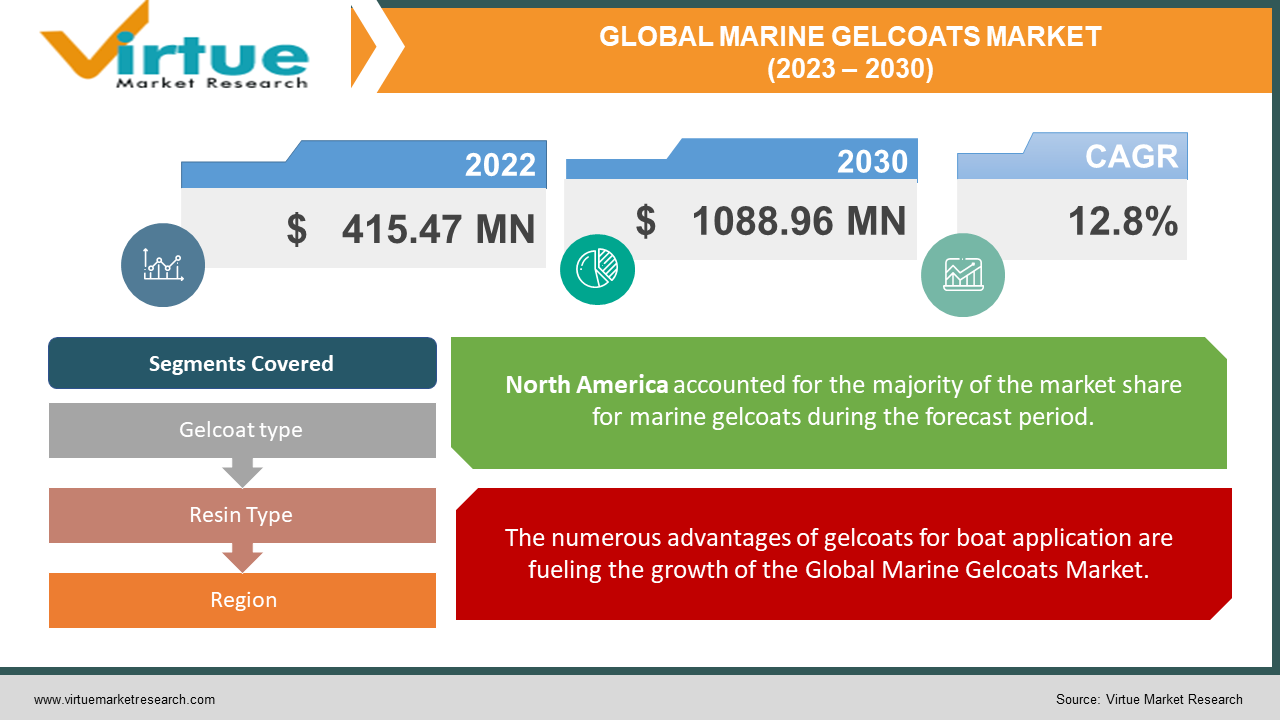Click the red gelcoats advantages statement box
The width and height of the screenshot is (1280, 720).
844,554
